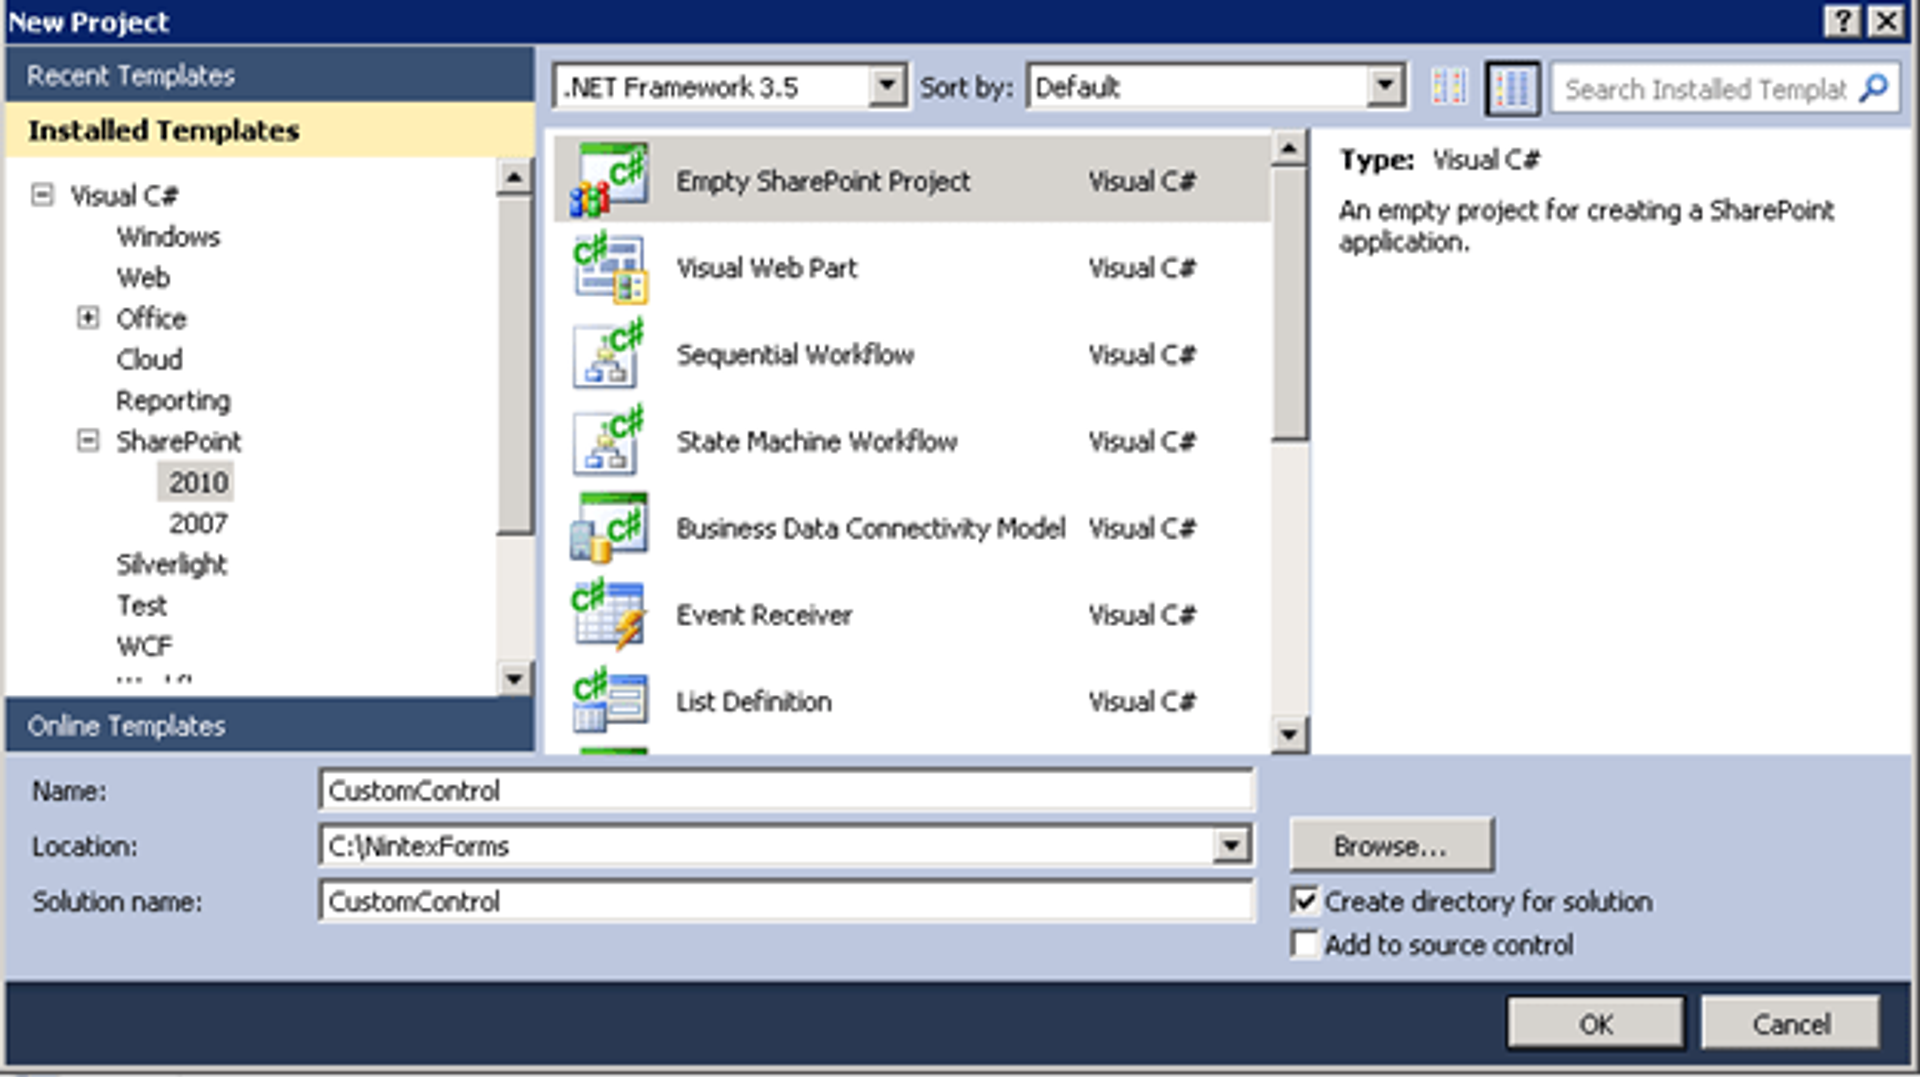Open the Recent Templates section
The image size is (1920, 1077).
tap(269, 75)
